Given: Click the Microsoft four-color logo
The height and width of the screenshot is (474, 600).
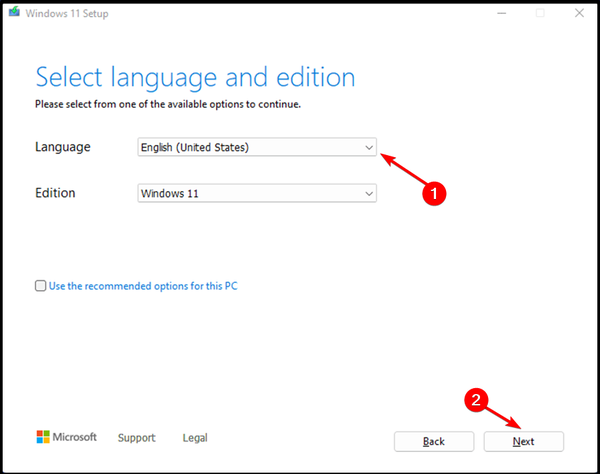Looking at the screenshot, I should pos(43,437).
